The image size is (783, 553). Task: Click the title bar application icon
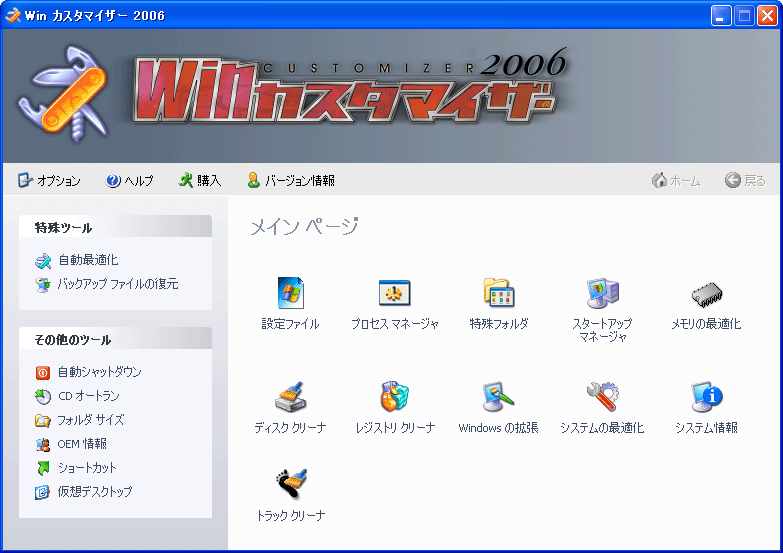coord(12,15)
